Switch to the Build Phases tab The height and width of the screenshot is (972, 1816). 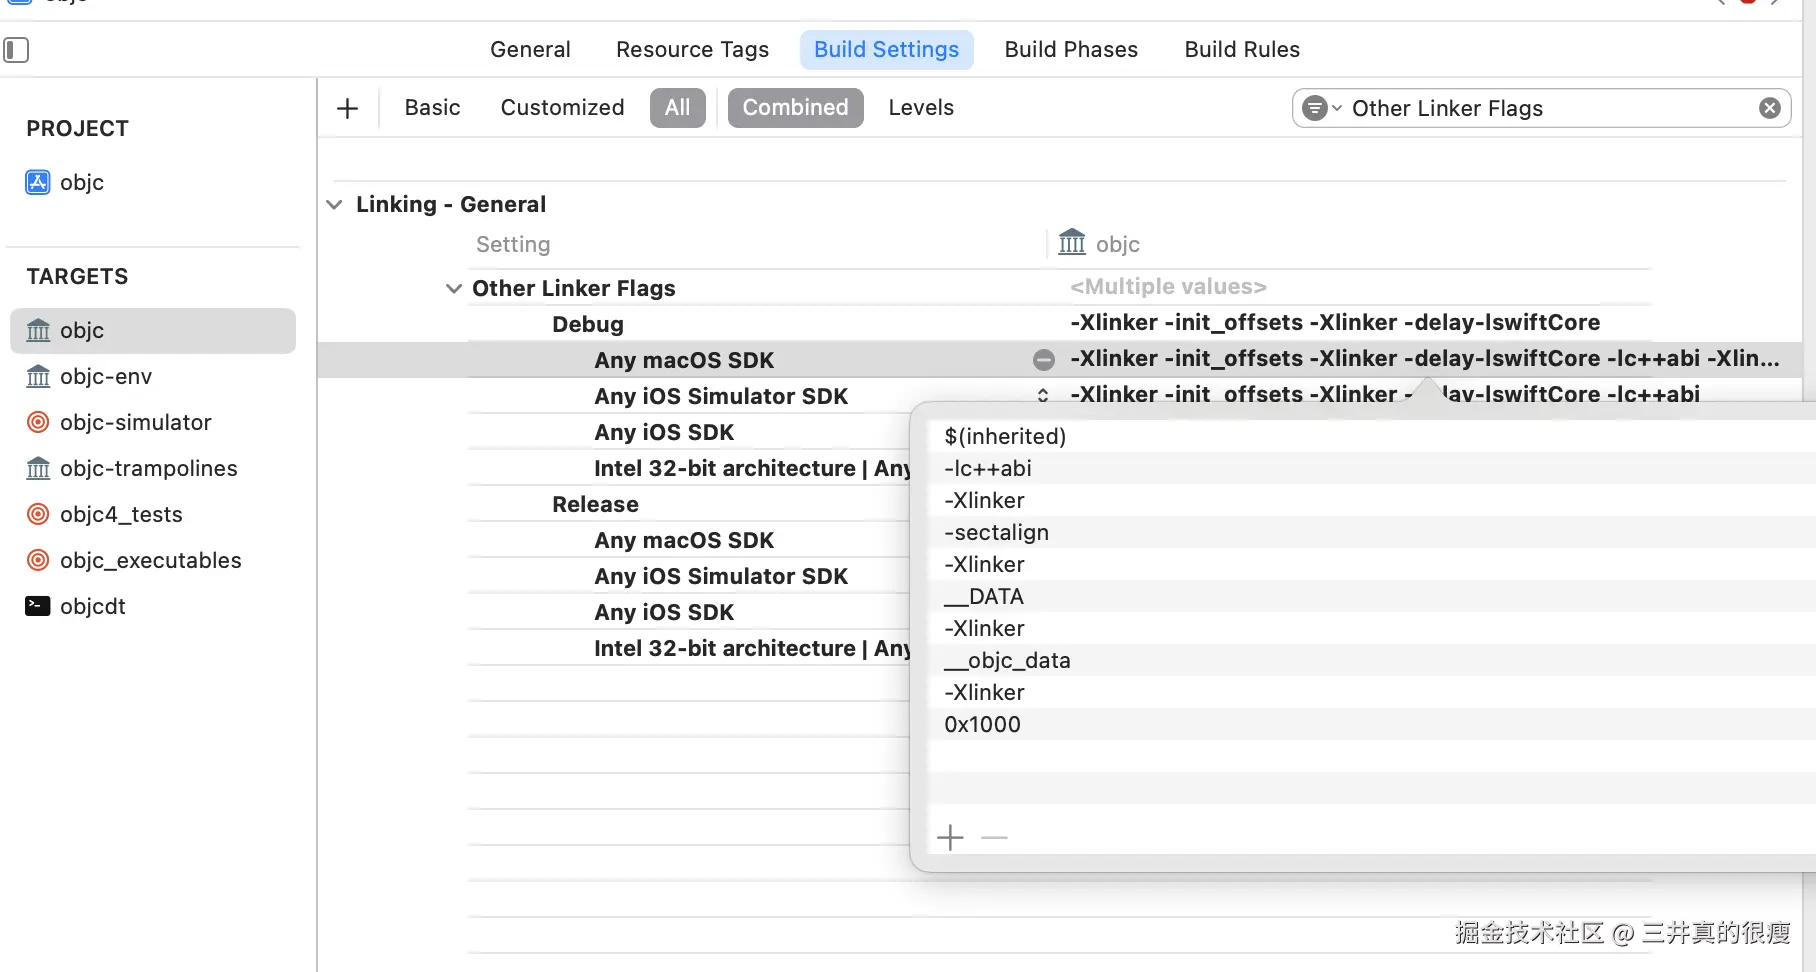1071,50
